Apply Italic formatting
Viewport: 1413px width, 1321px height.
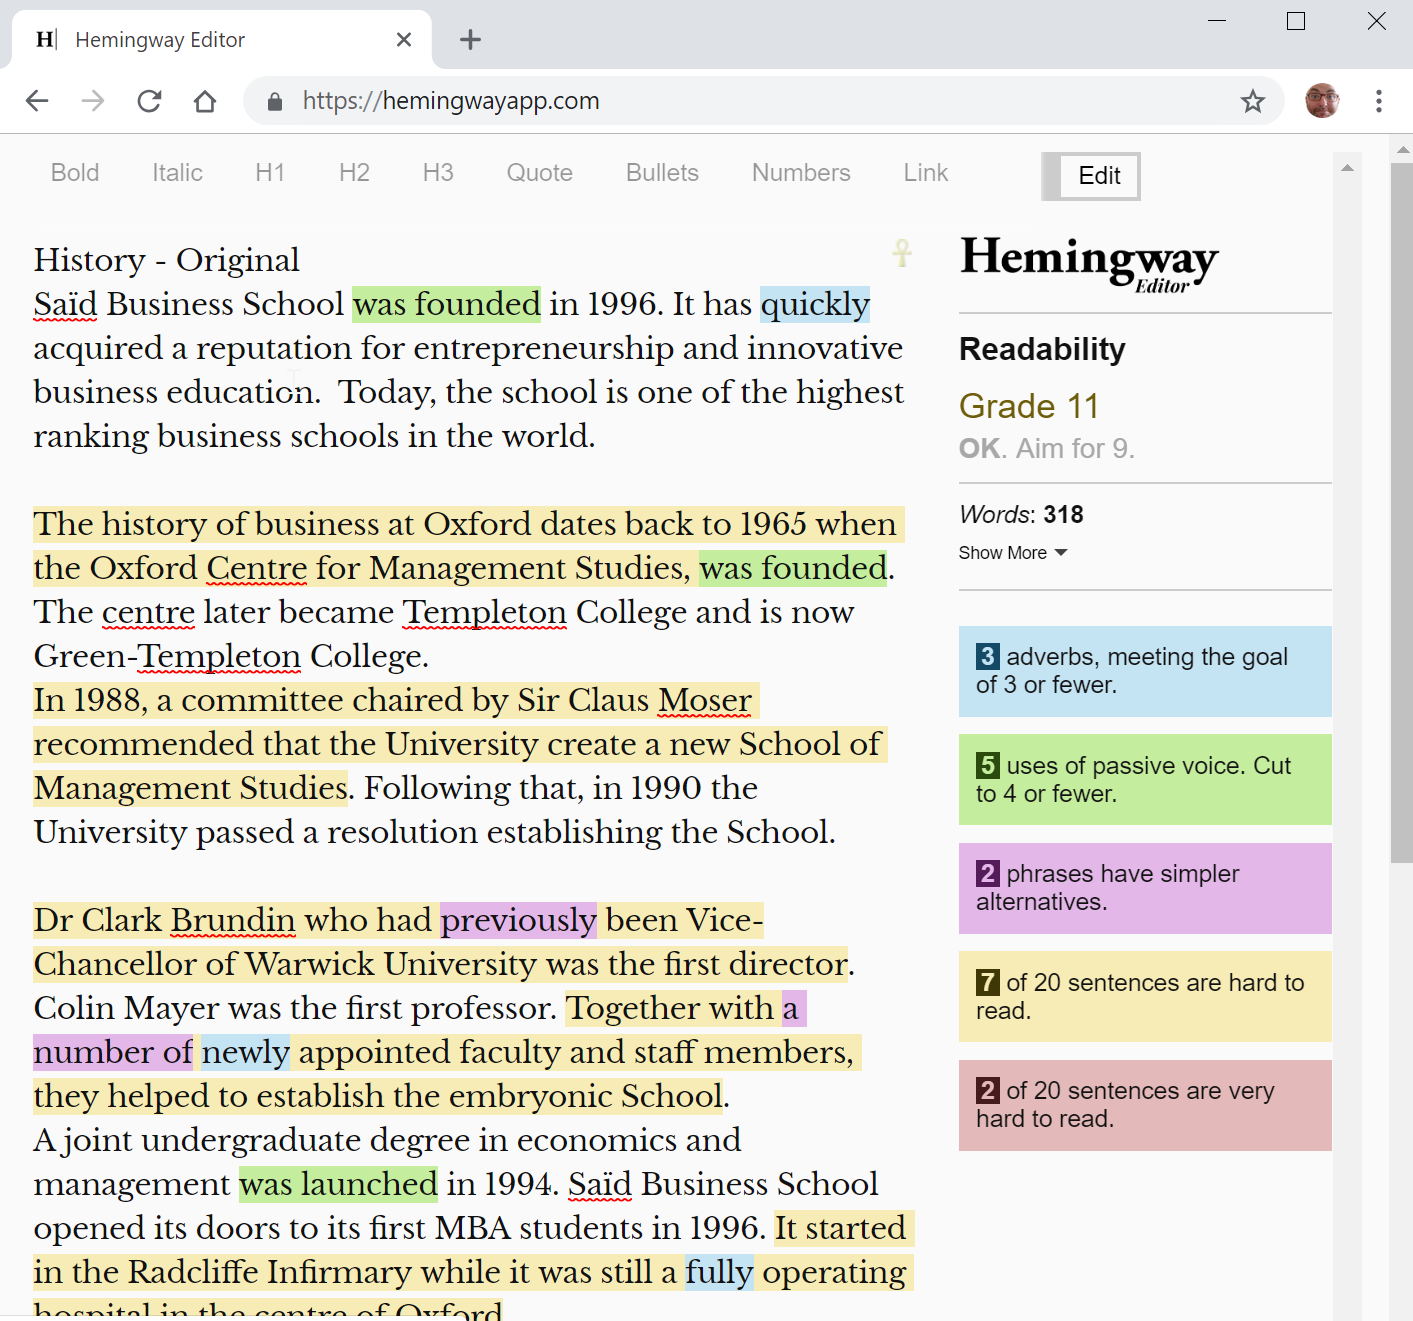click(177, 173)
